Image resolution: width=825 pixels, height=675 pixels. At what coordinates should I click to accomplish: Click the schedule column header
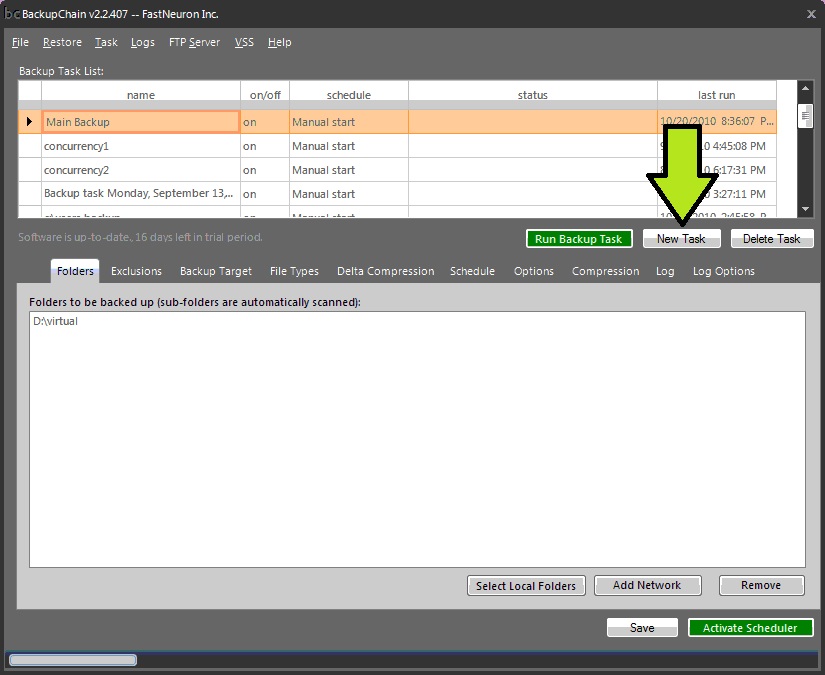pyautogui.click(x=348, y=95)
